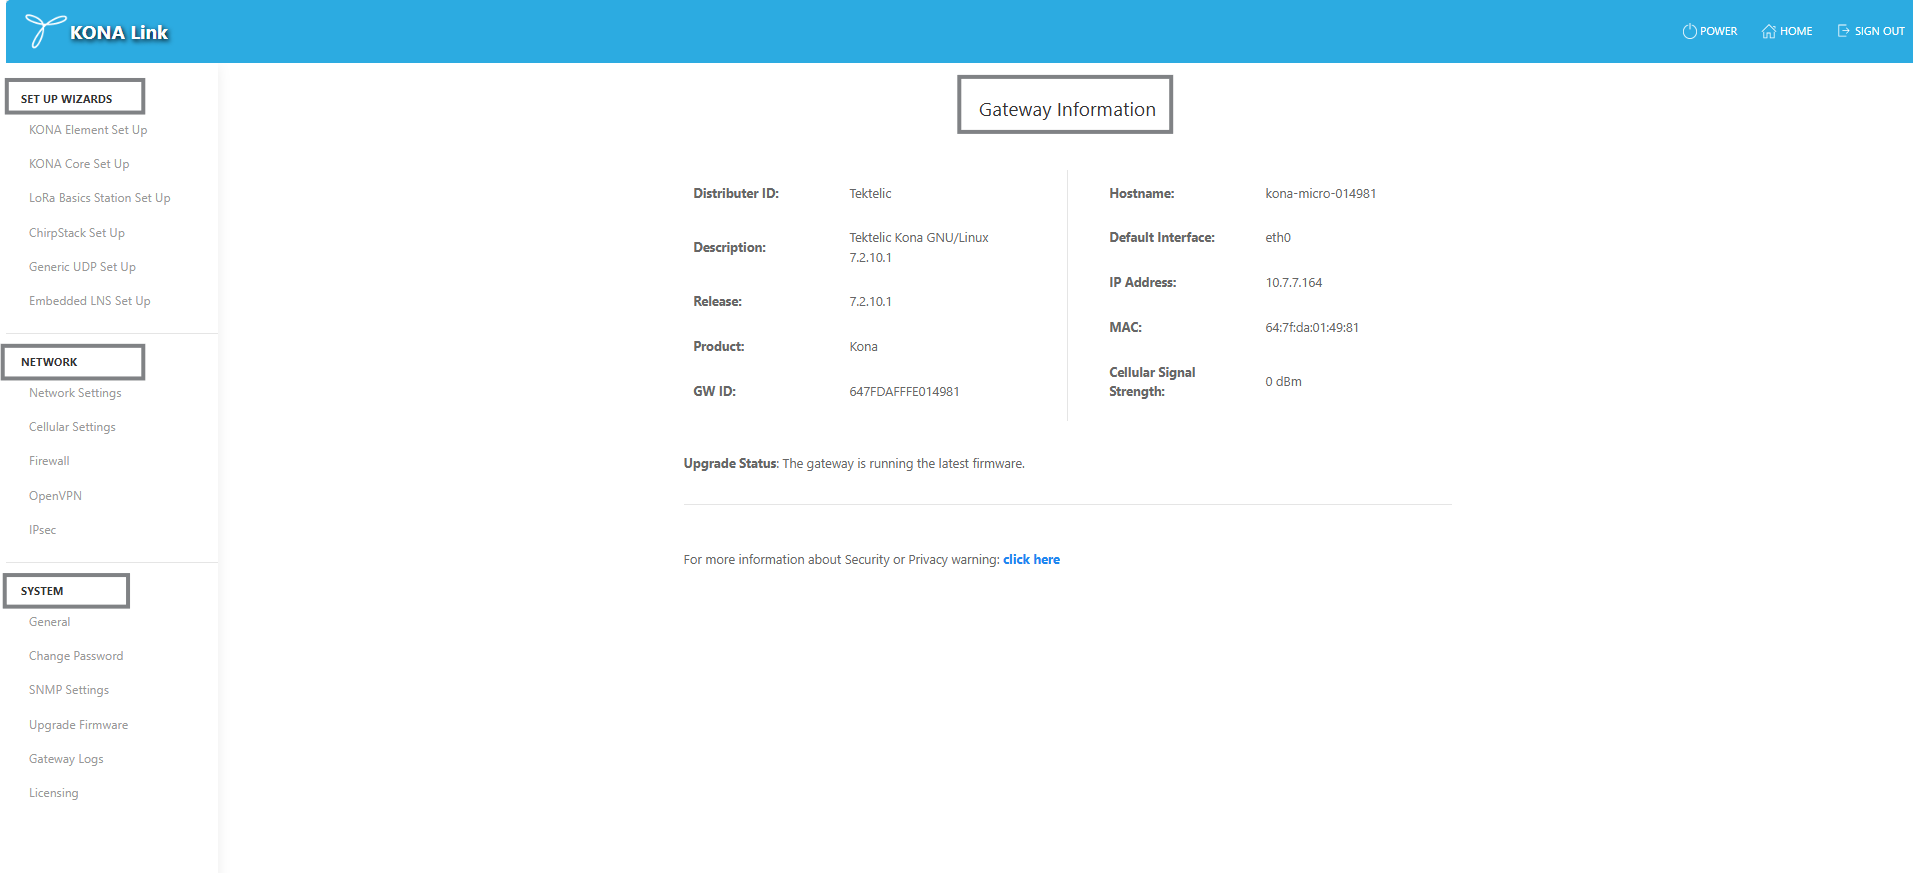Click the 'Release:' label

[717, 302]
